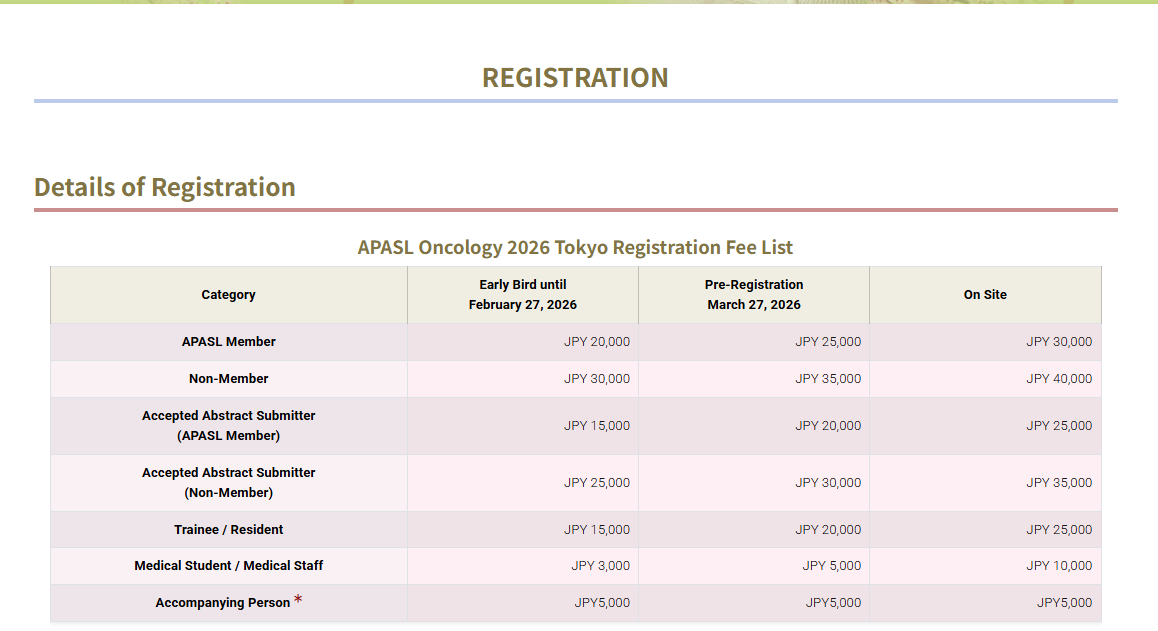Click the Accompanying Person row label
The image size is (1158, 631).
click(x=222, y=603)
